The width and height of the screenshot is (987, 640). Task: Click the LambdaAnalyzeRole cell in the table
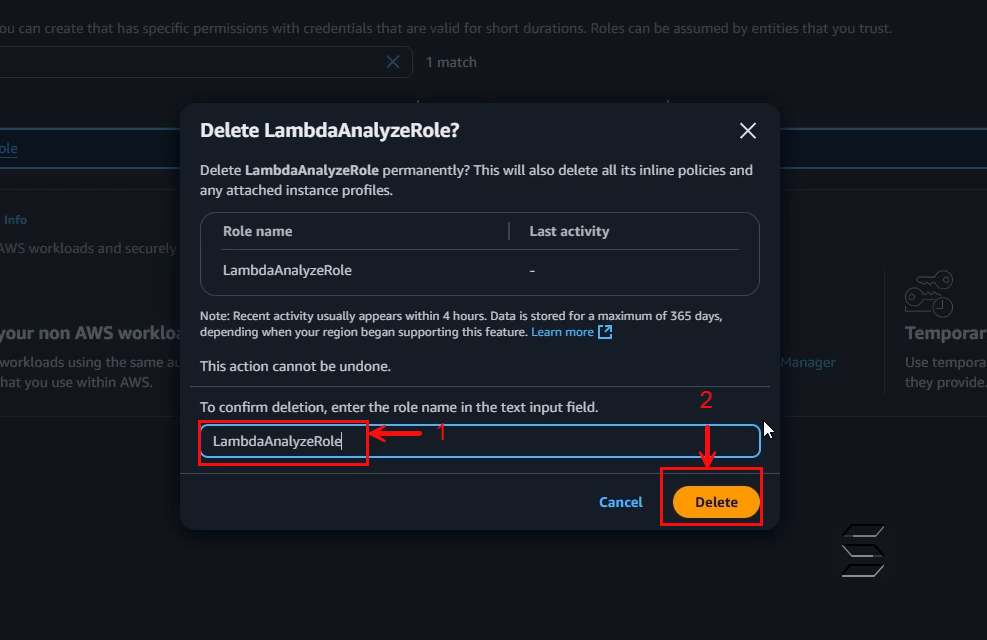point(287,270)
